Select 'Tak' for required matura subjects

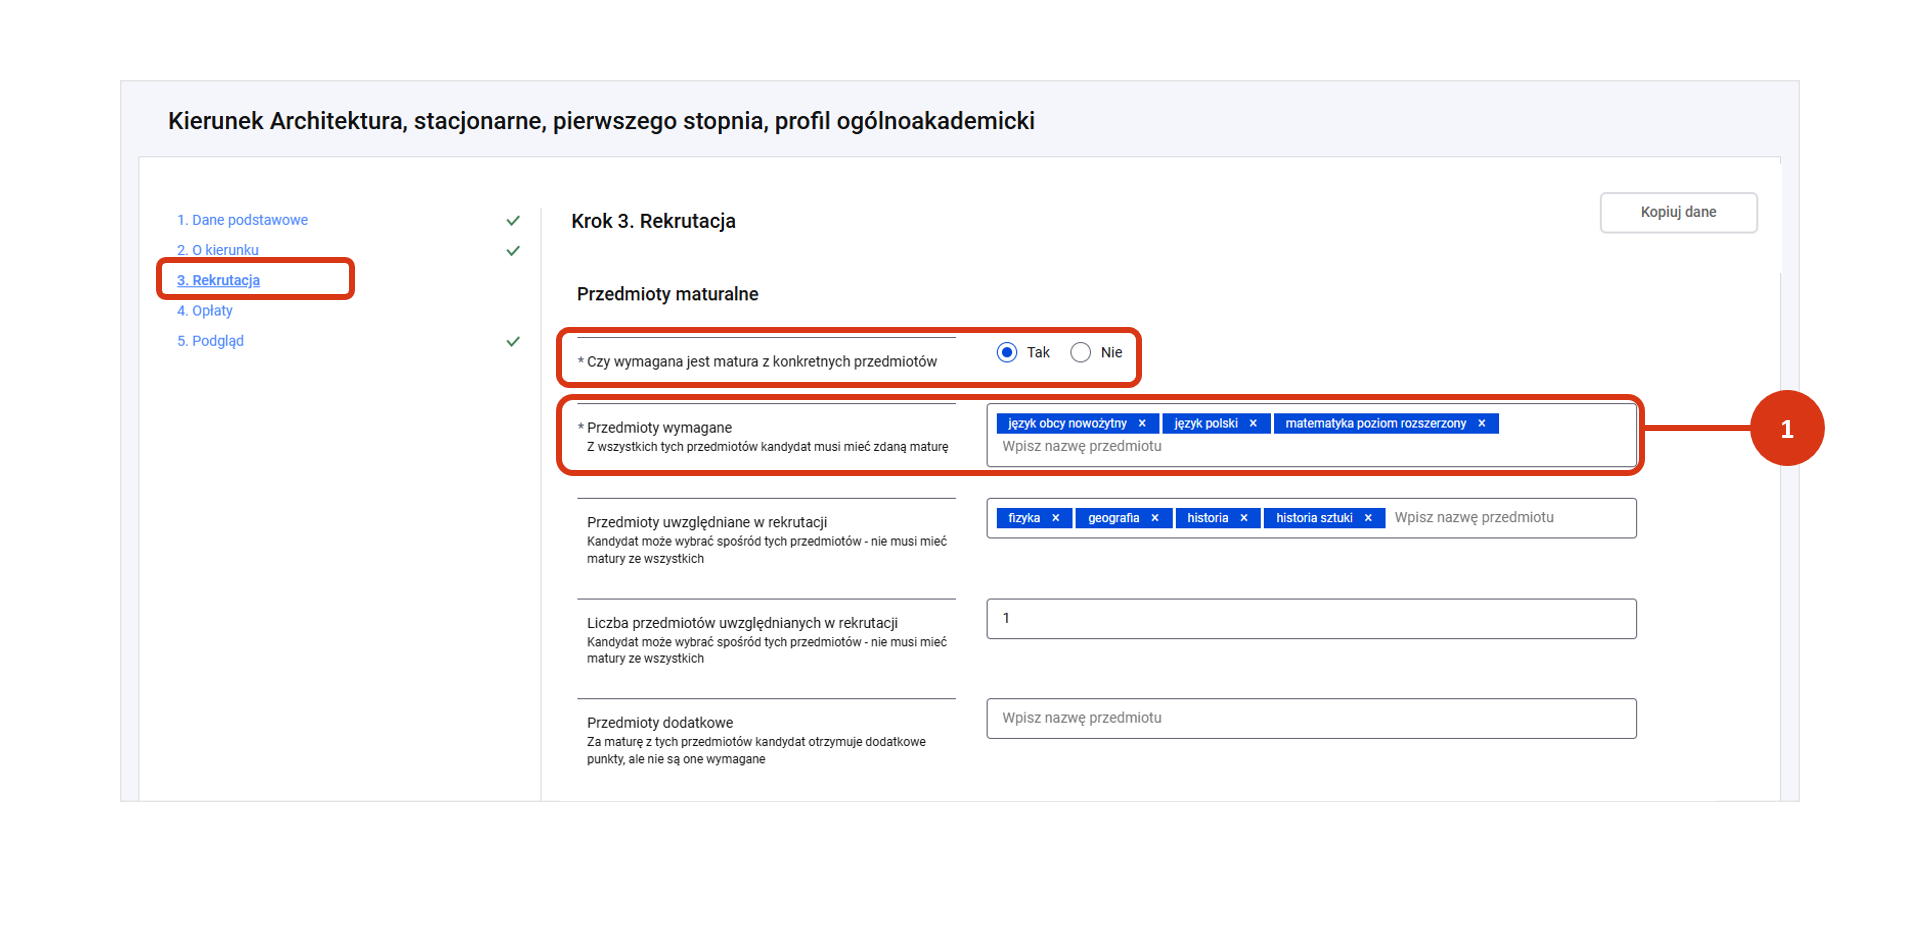click(1007, 352)
